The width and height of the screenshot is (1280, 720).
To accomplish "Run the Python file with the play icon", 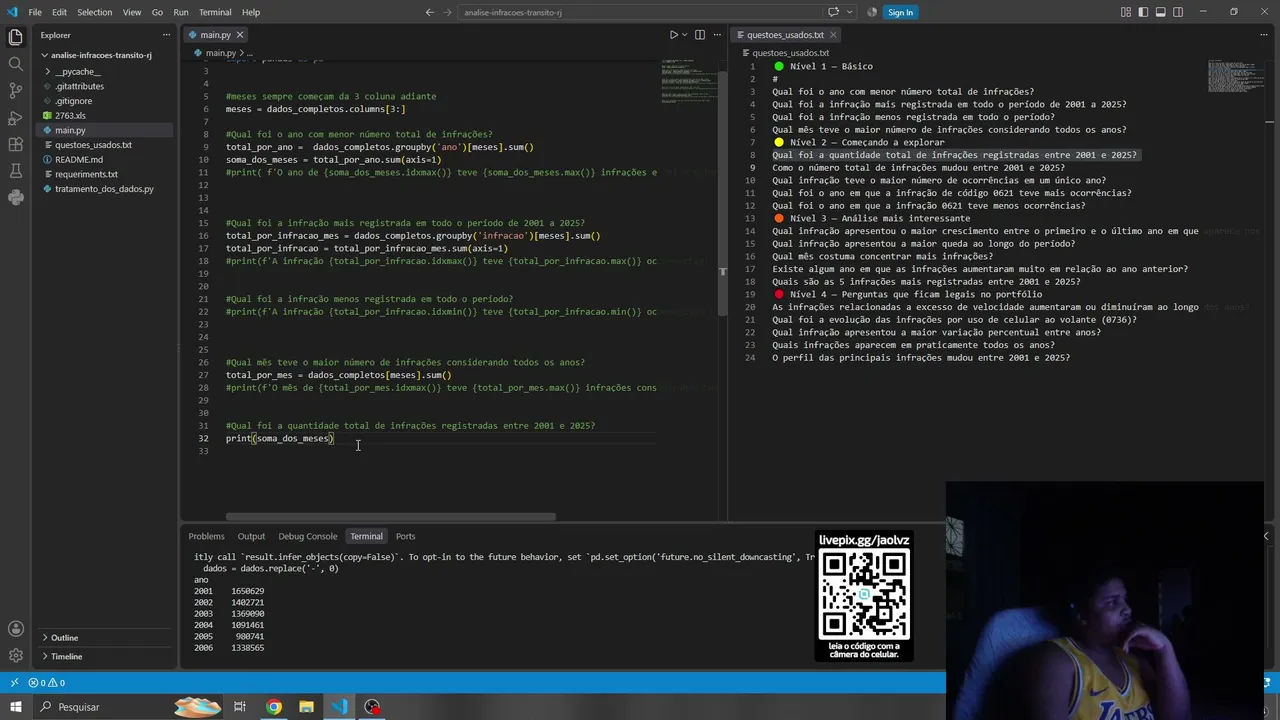I will coord(674,35).
